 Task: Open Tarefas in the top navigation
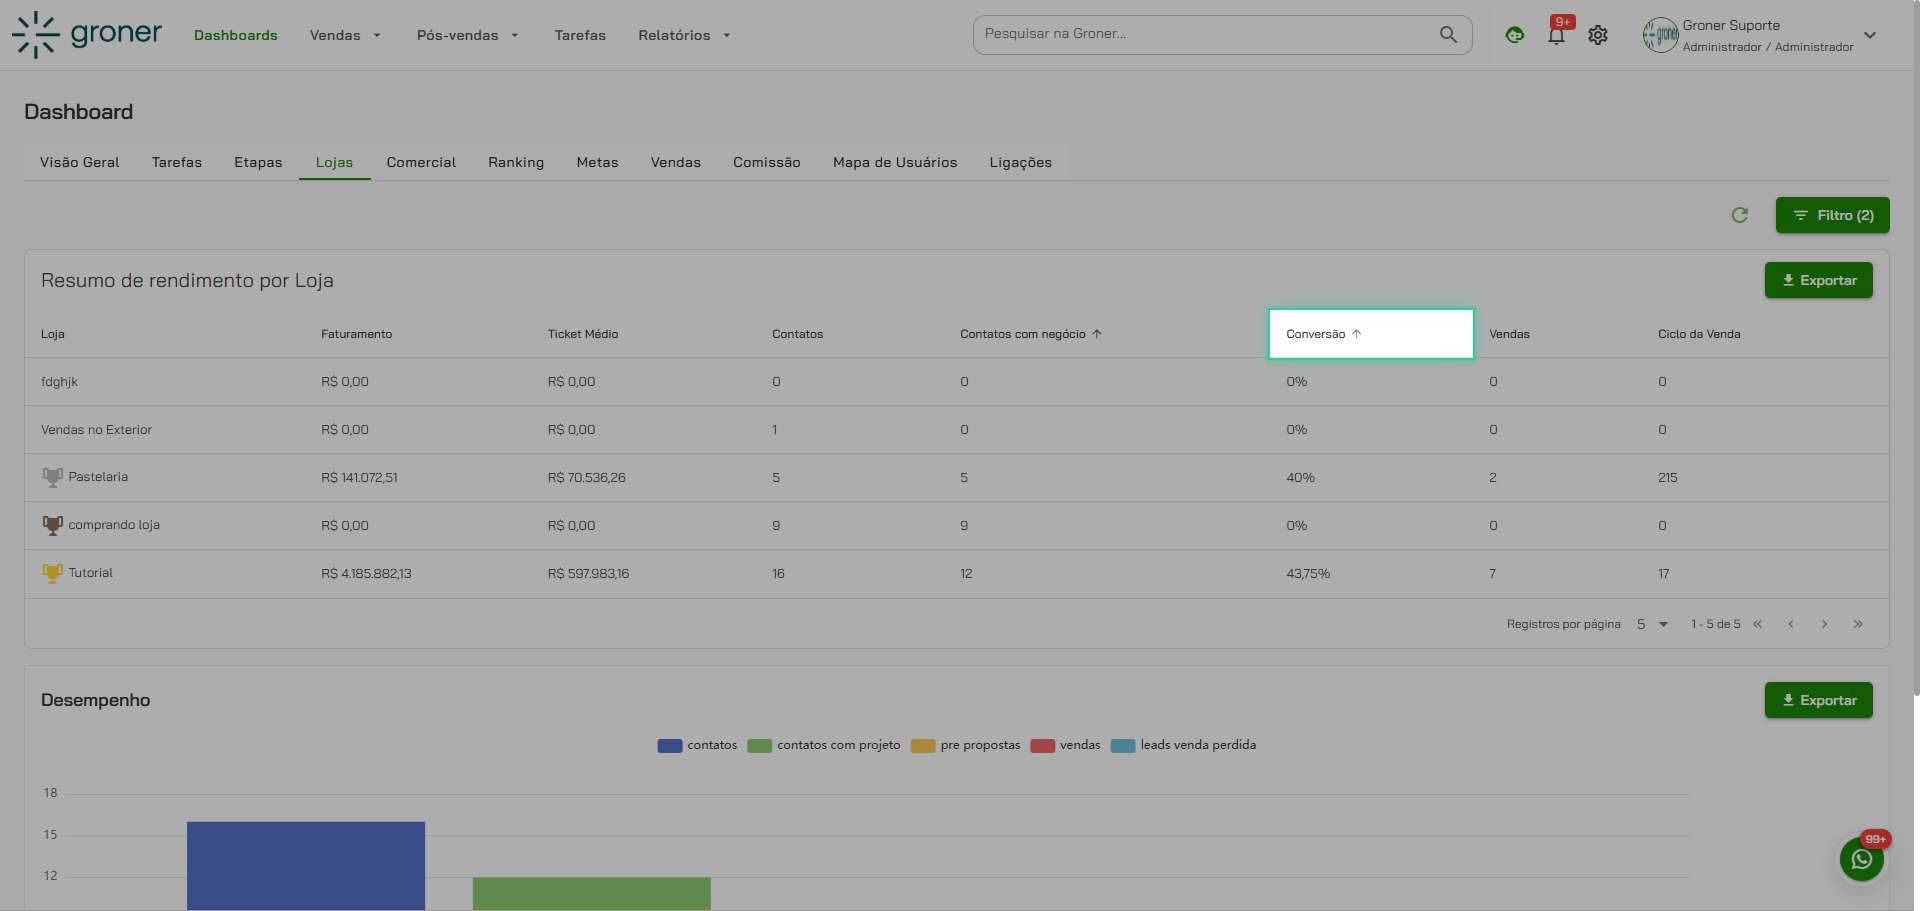tap(580, 35)
